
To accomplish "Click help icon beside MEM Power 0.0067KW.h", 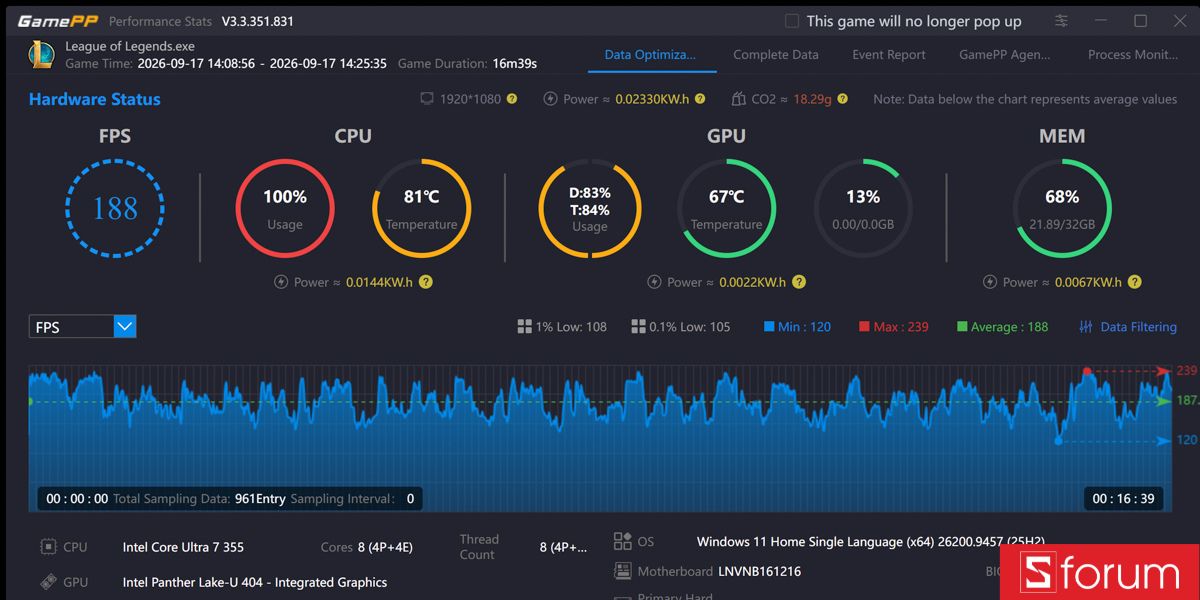I will pyautogui.click(x=1134, y=282).
